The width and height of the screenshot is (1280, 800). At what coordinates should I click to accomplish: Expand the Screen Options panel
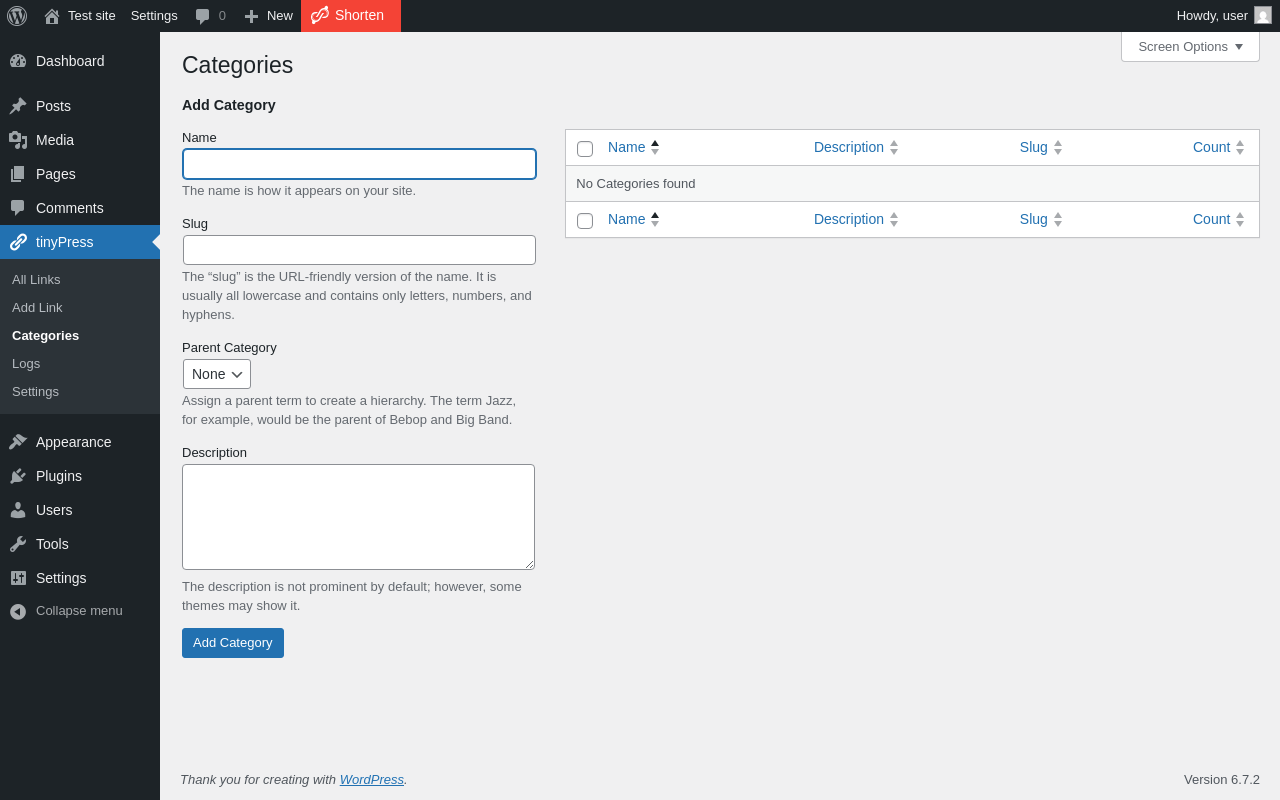tap(1190, 46)
